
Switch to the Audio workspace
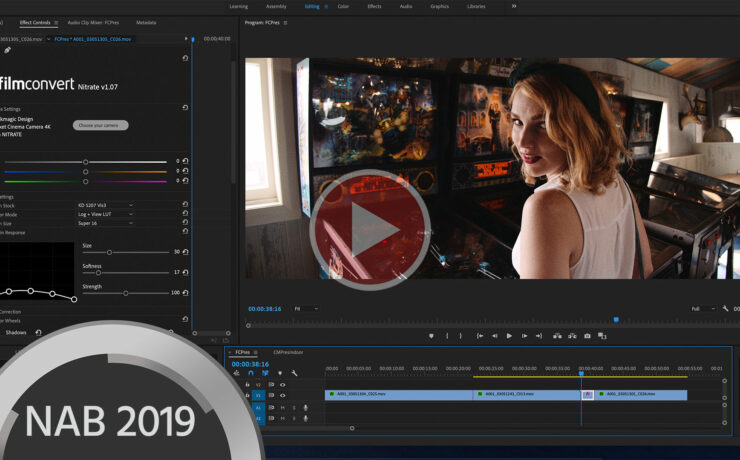(406, 6)
